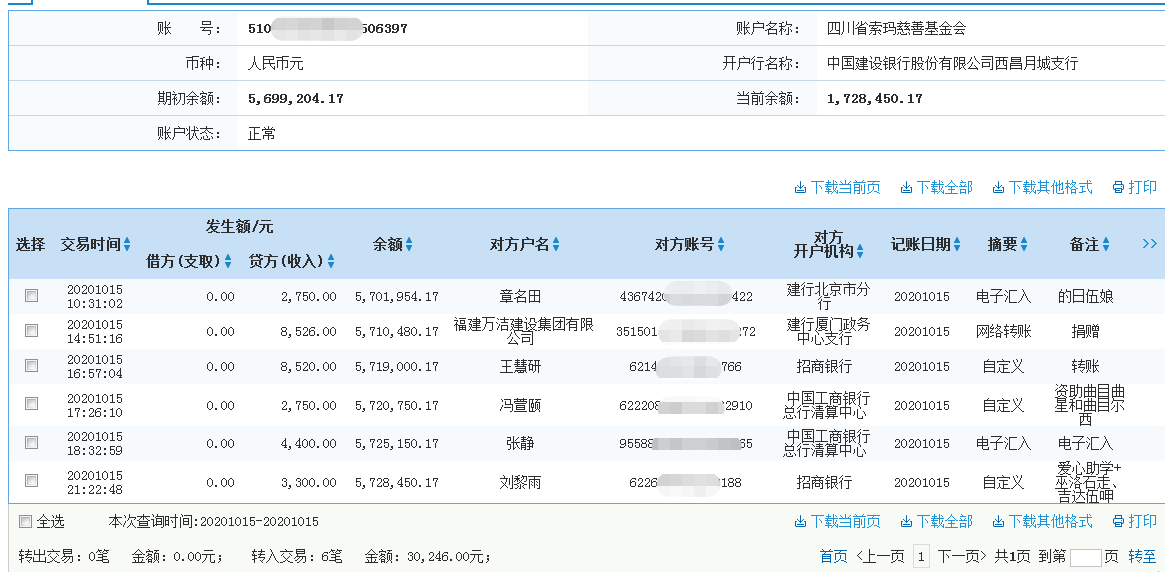Viewport: 1165px width, 572px height.
Task: Download all (下载全部) link above table
Action: [x=936, y=187]
